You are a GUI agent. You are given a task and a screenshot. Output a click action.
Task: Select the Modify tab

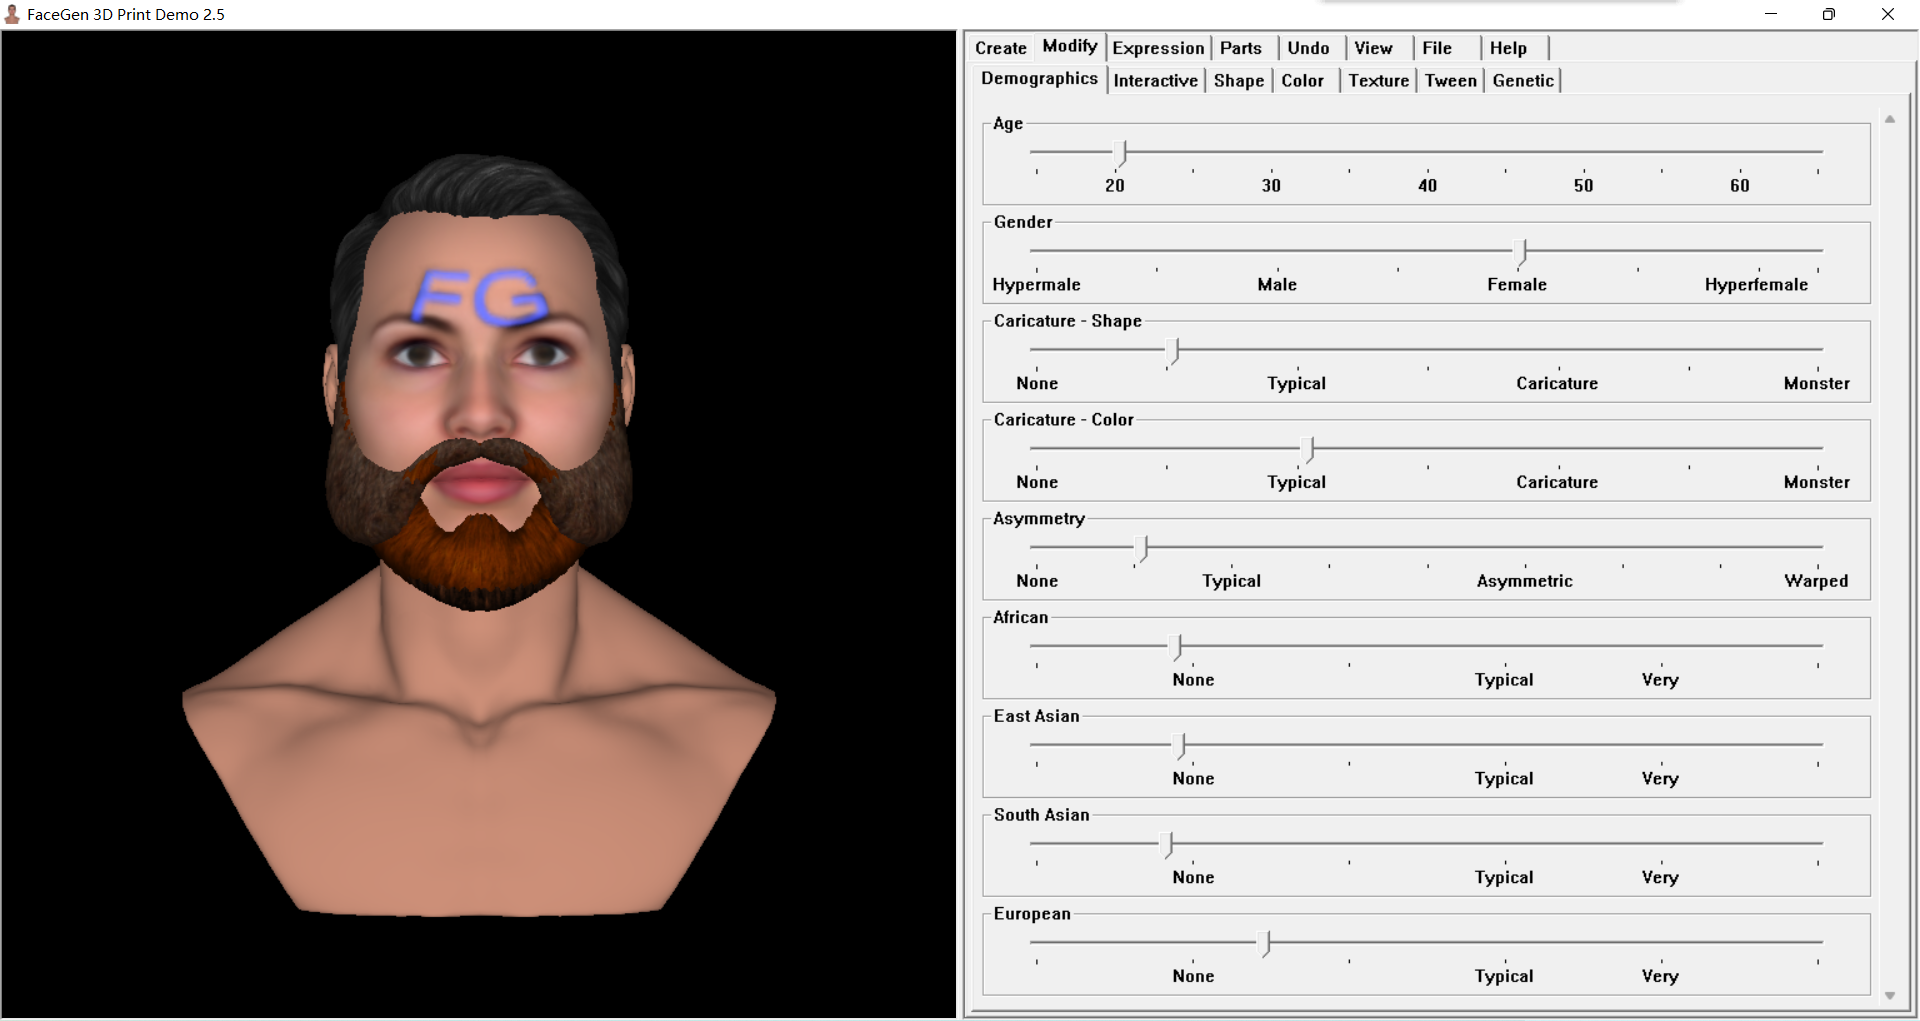click(1069, 46)
